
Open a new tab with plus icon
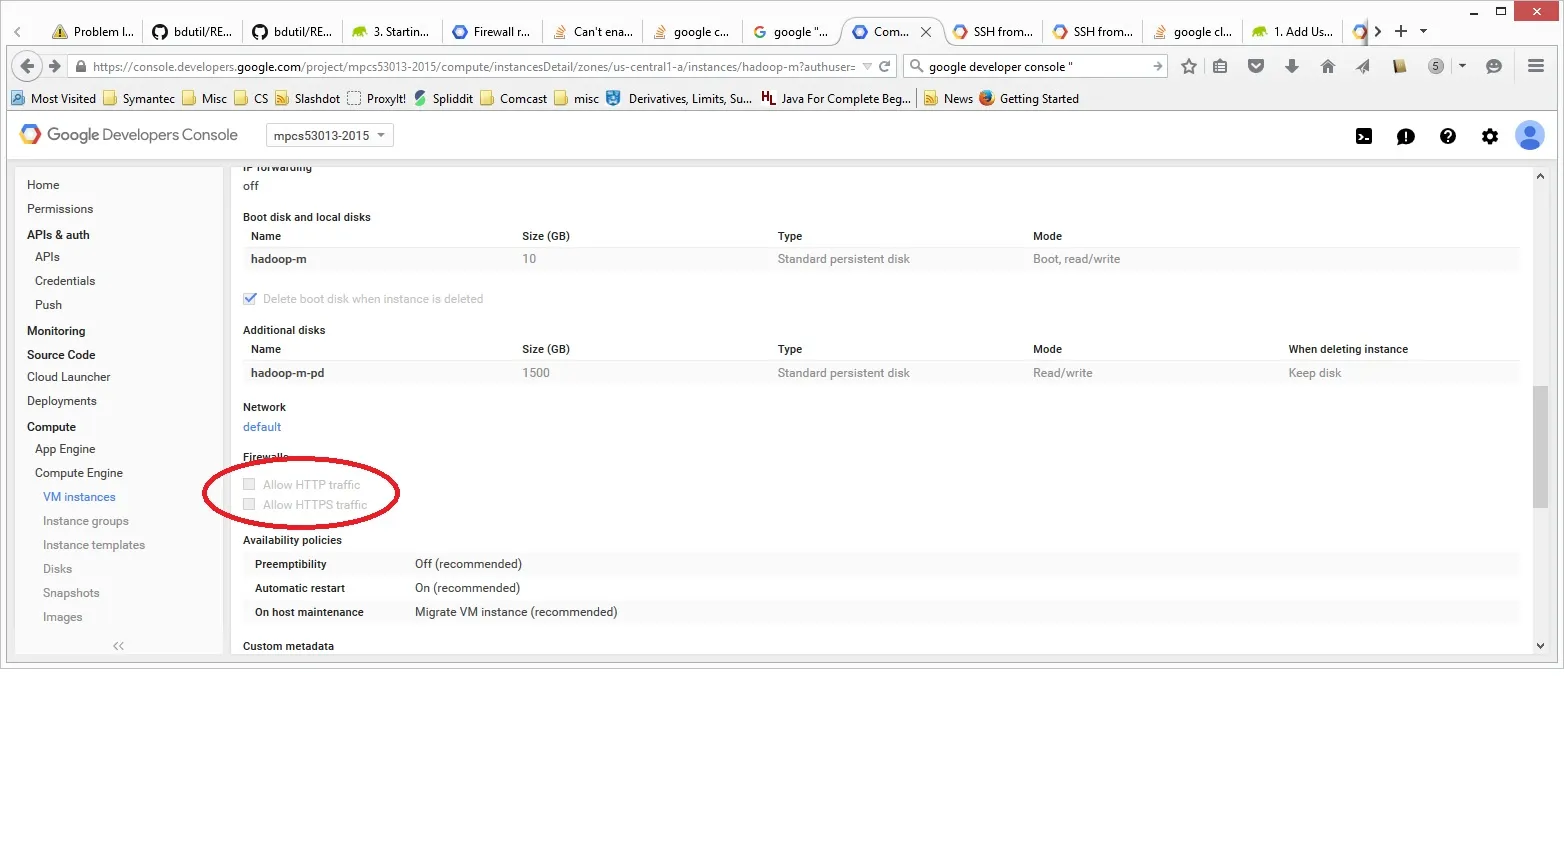coord(1401,31)
